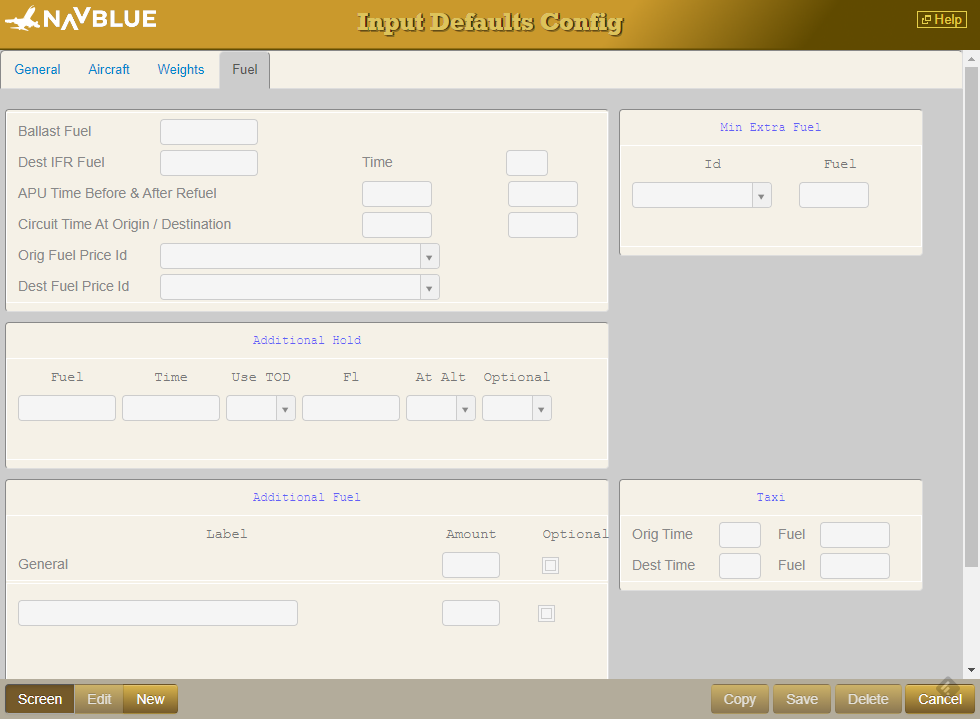Open the Dest Fuel Price Id dropdown
Screen dimensions: 980x719
pos(429,287)
